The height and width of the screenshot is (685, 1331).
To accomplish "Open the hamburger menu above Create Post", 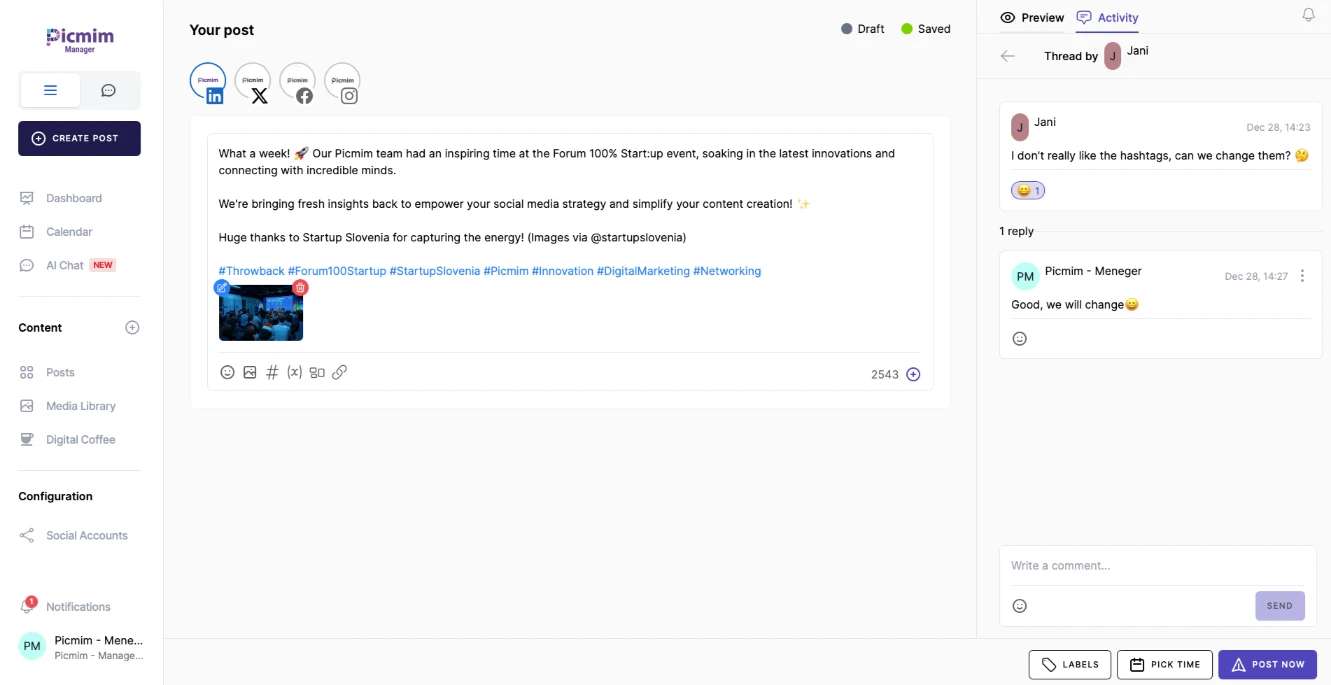I will tap(50, 89).
